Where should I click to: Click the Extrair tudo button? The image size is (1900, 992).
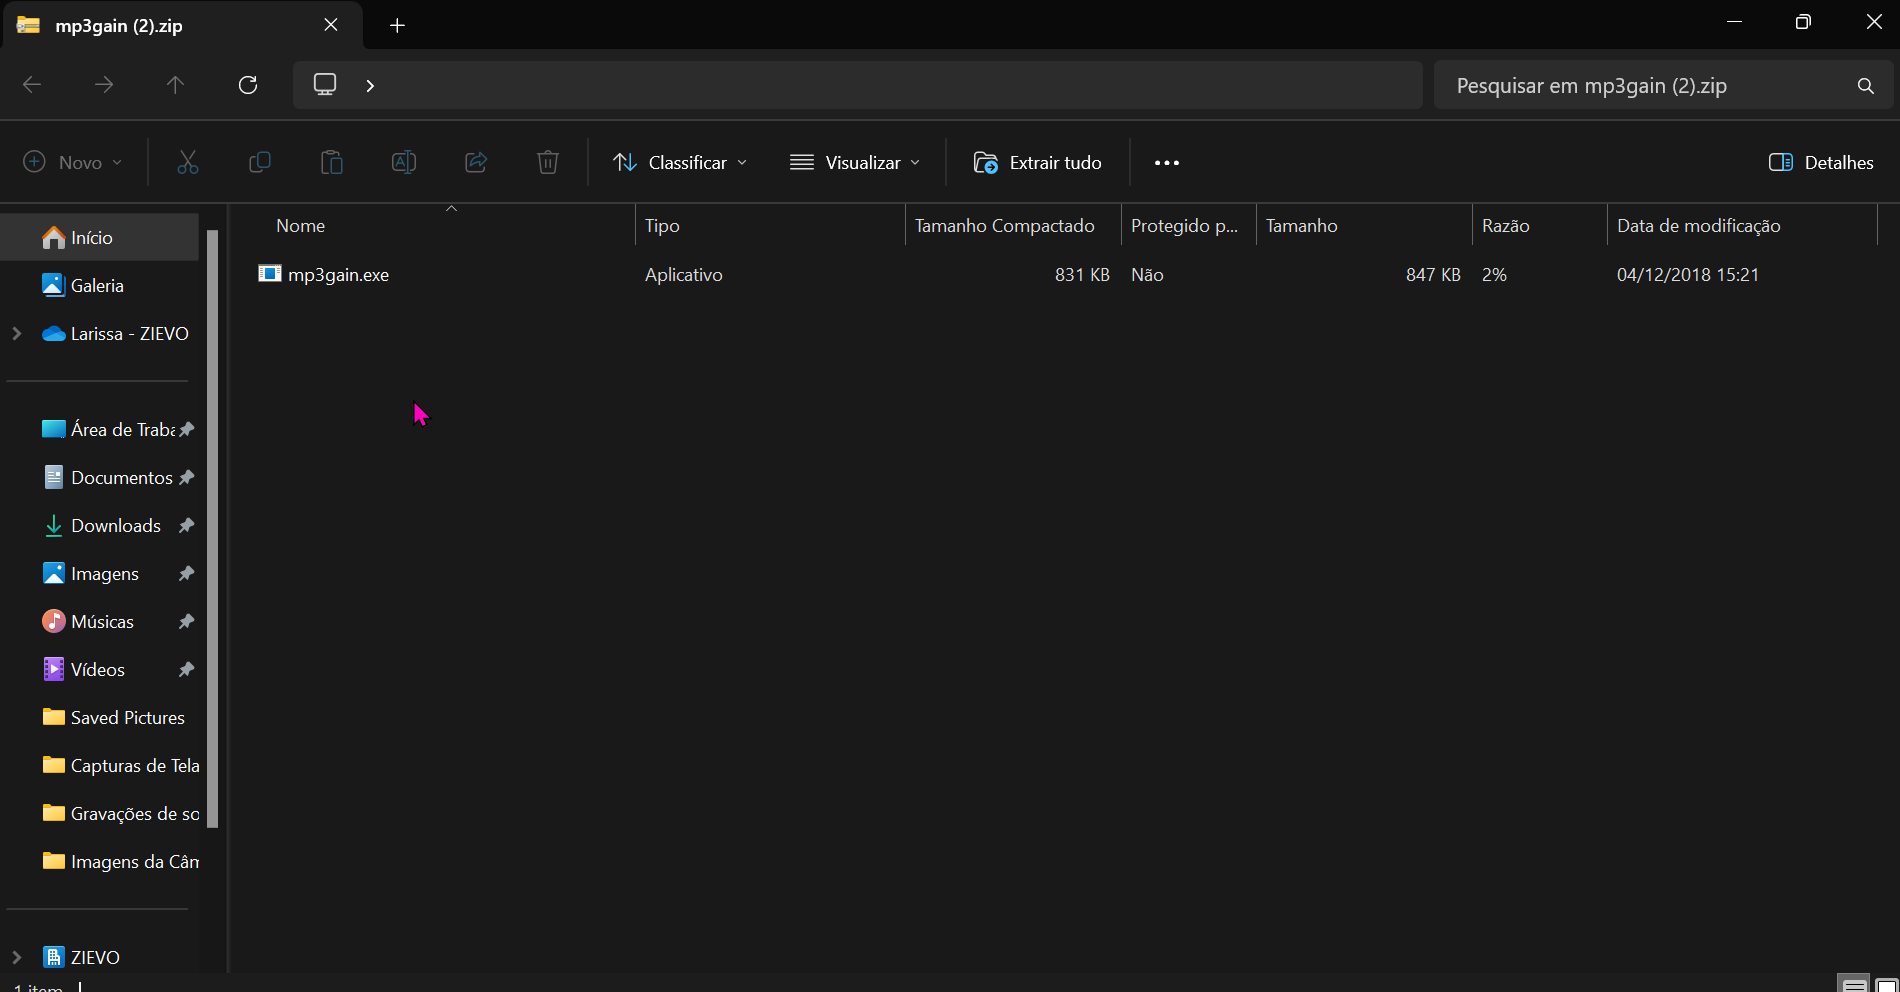coord(1038,162)
